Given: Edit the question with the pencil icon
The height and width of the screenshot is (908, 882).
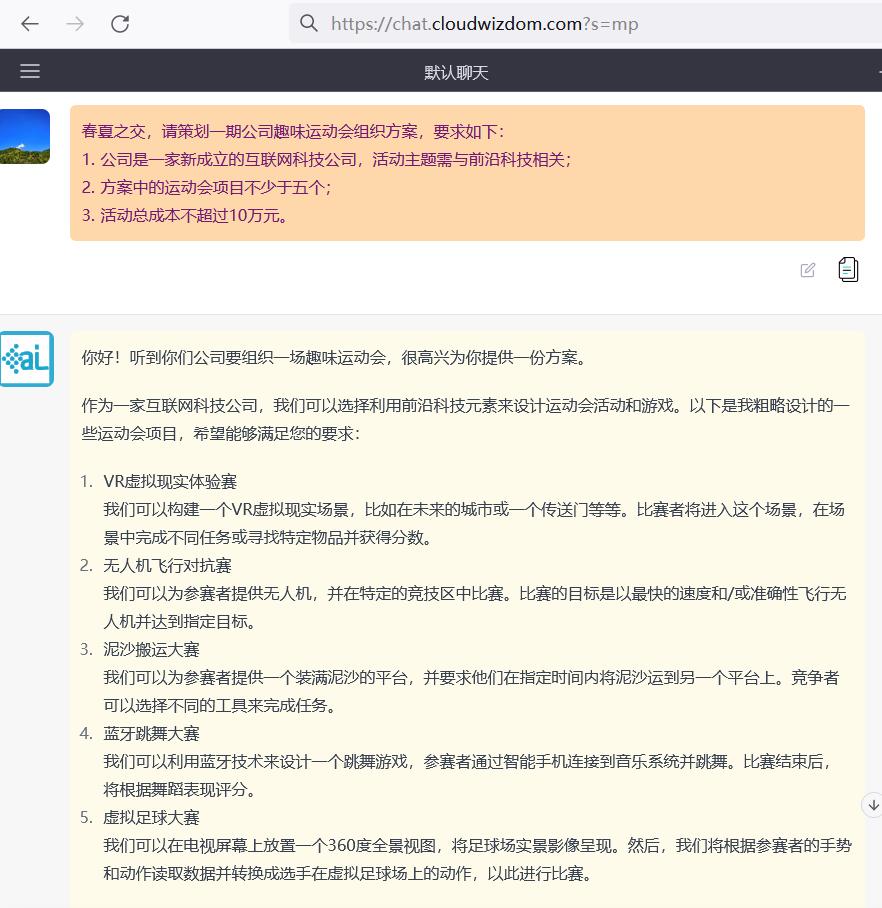Looking at the screenshot, I should pos(807,269).
